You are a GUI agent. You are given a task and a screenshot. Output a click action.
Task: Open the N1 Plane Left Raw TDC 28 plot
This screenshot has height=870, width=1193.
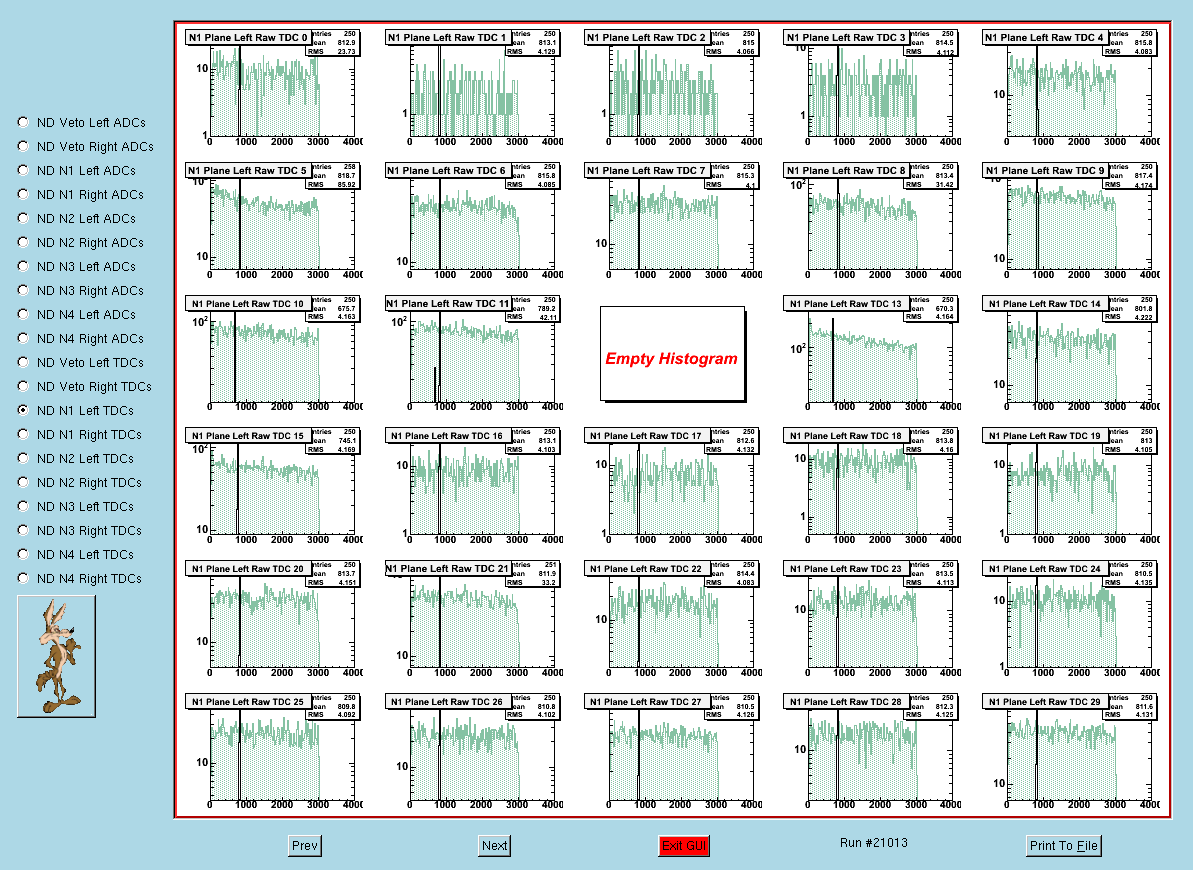[x=872, y=752]
